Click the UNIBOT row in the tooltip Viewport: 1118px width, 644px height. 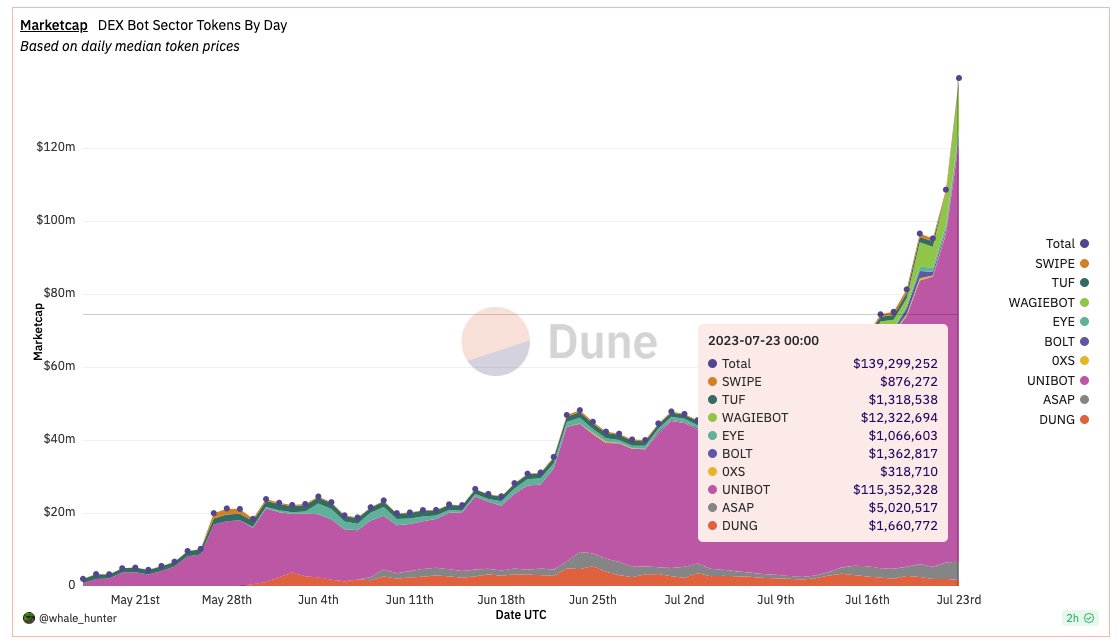coord(823,490)
